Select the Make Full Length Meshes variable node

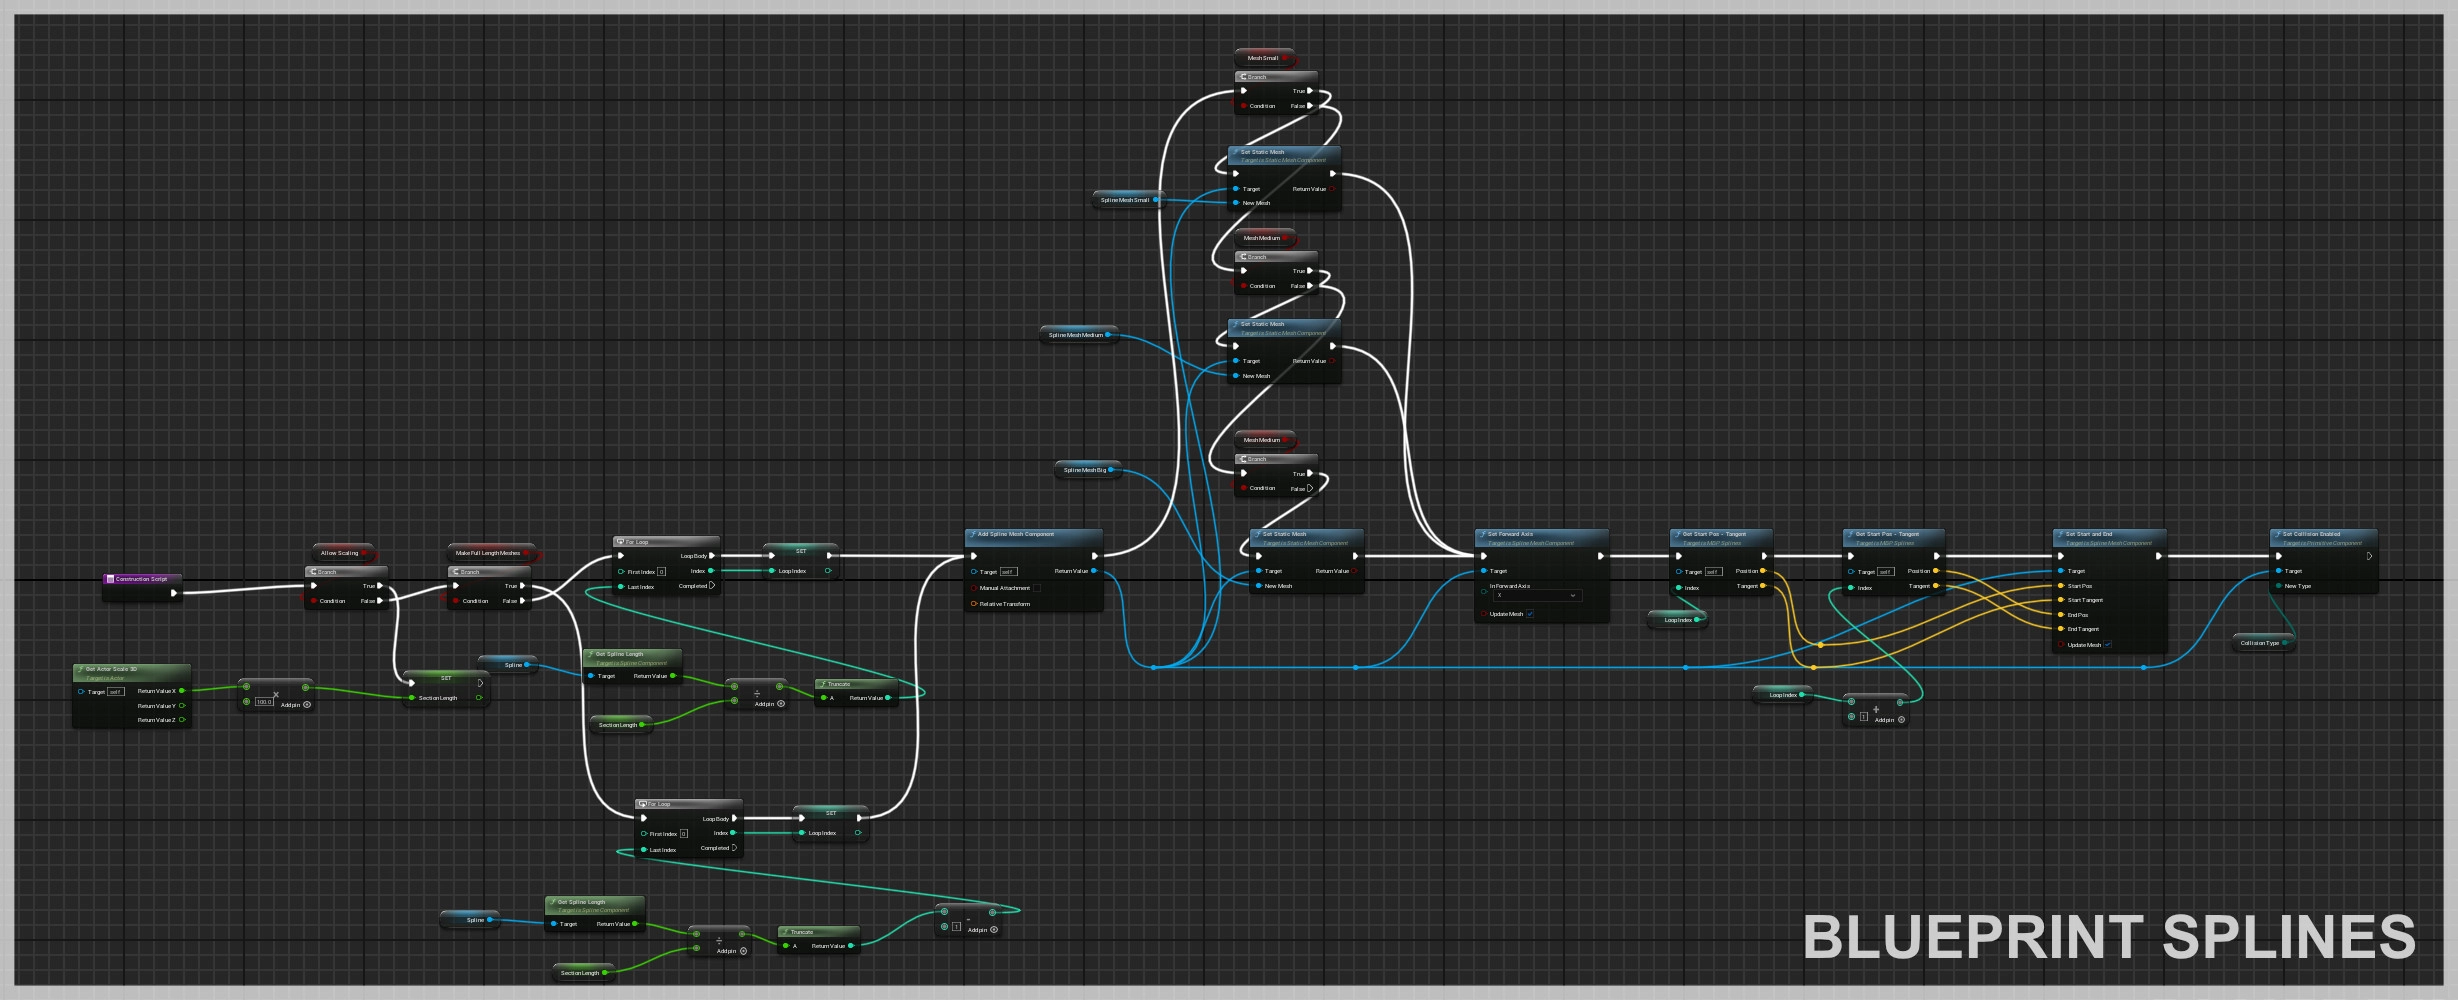(488, 553)
